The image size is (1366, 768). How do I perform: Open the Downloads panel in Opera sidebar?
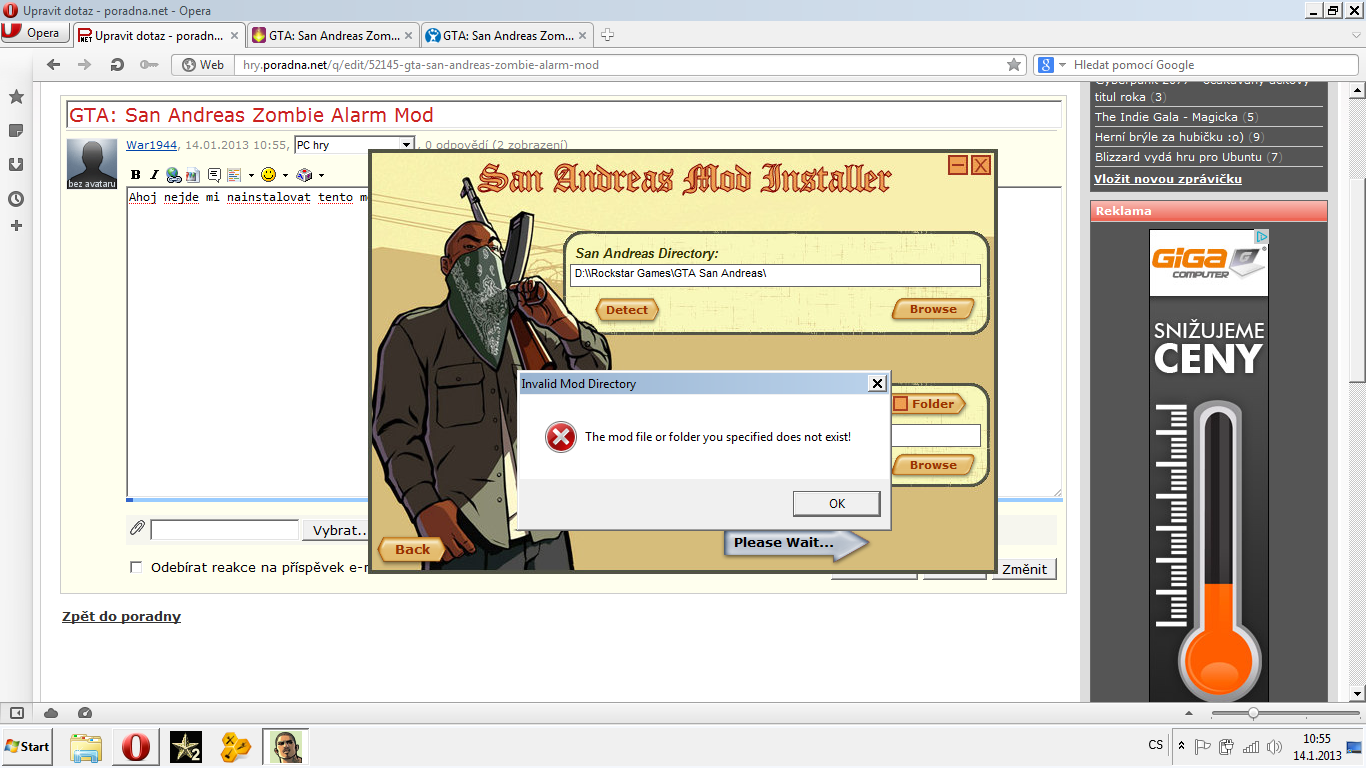coord(16,165)
